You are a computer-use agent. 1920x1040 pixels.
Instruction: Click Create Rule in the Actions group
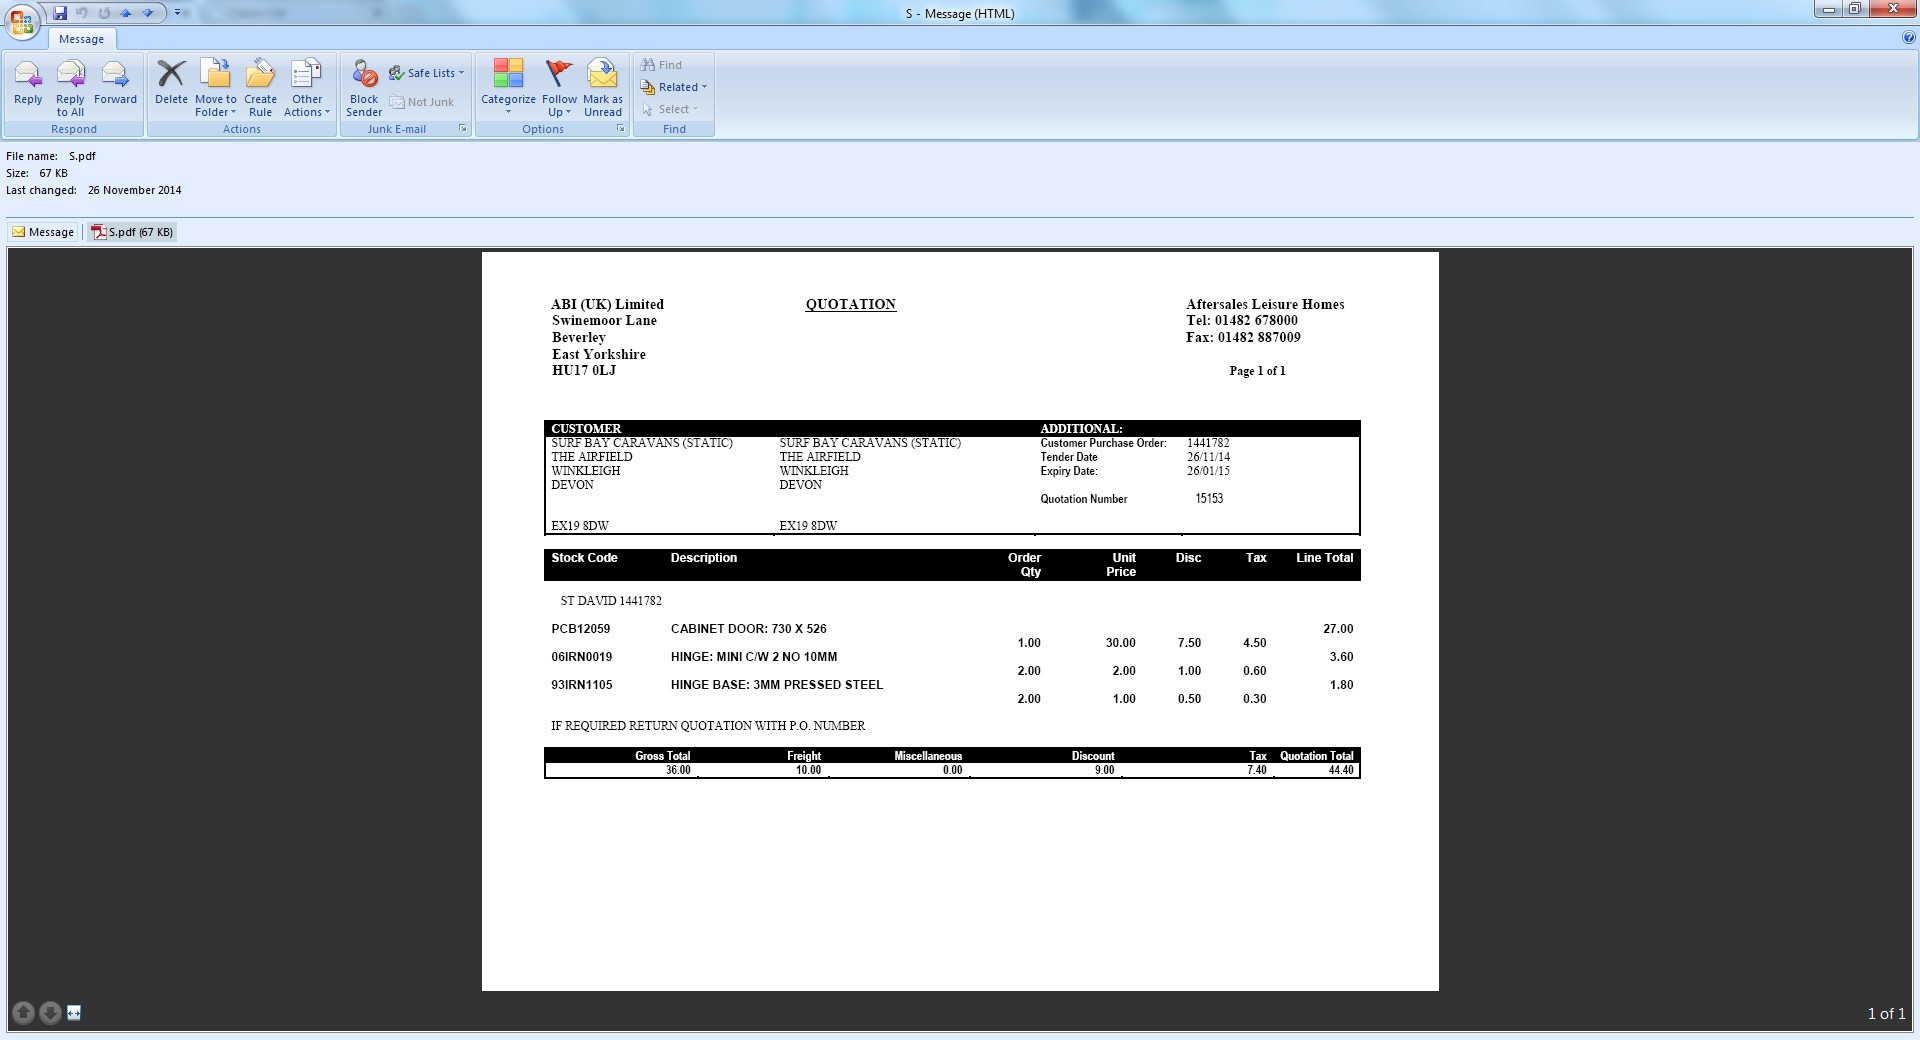point(260,88)
